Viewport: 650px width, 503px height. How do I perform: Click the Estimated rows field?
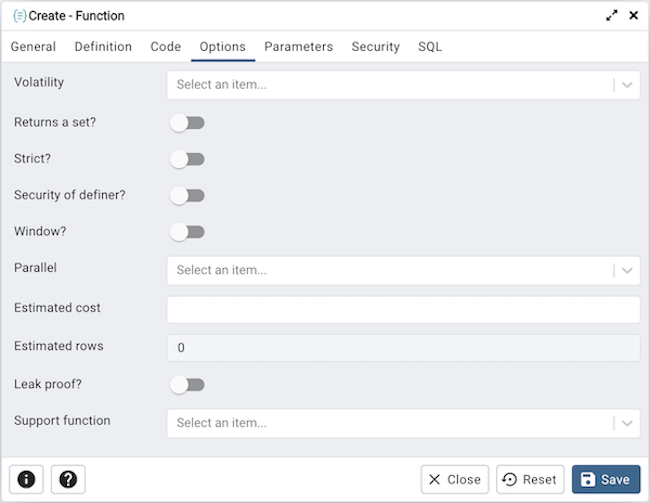click(402, 347)
